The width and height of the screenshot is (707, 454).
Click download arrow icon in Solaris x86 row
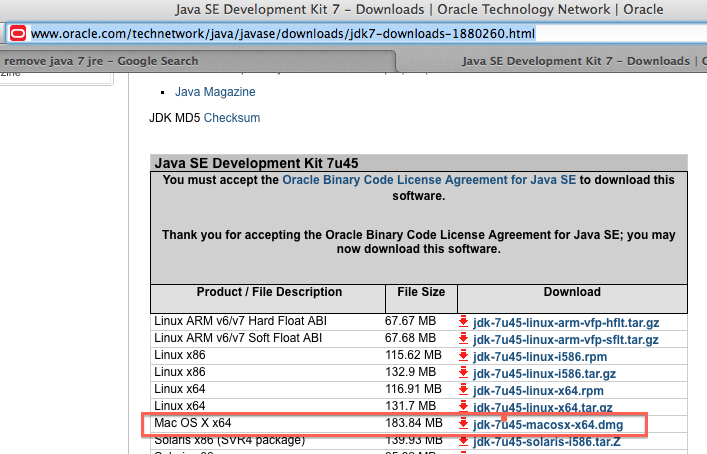pos(464,441)
